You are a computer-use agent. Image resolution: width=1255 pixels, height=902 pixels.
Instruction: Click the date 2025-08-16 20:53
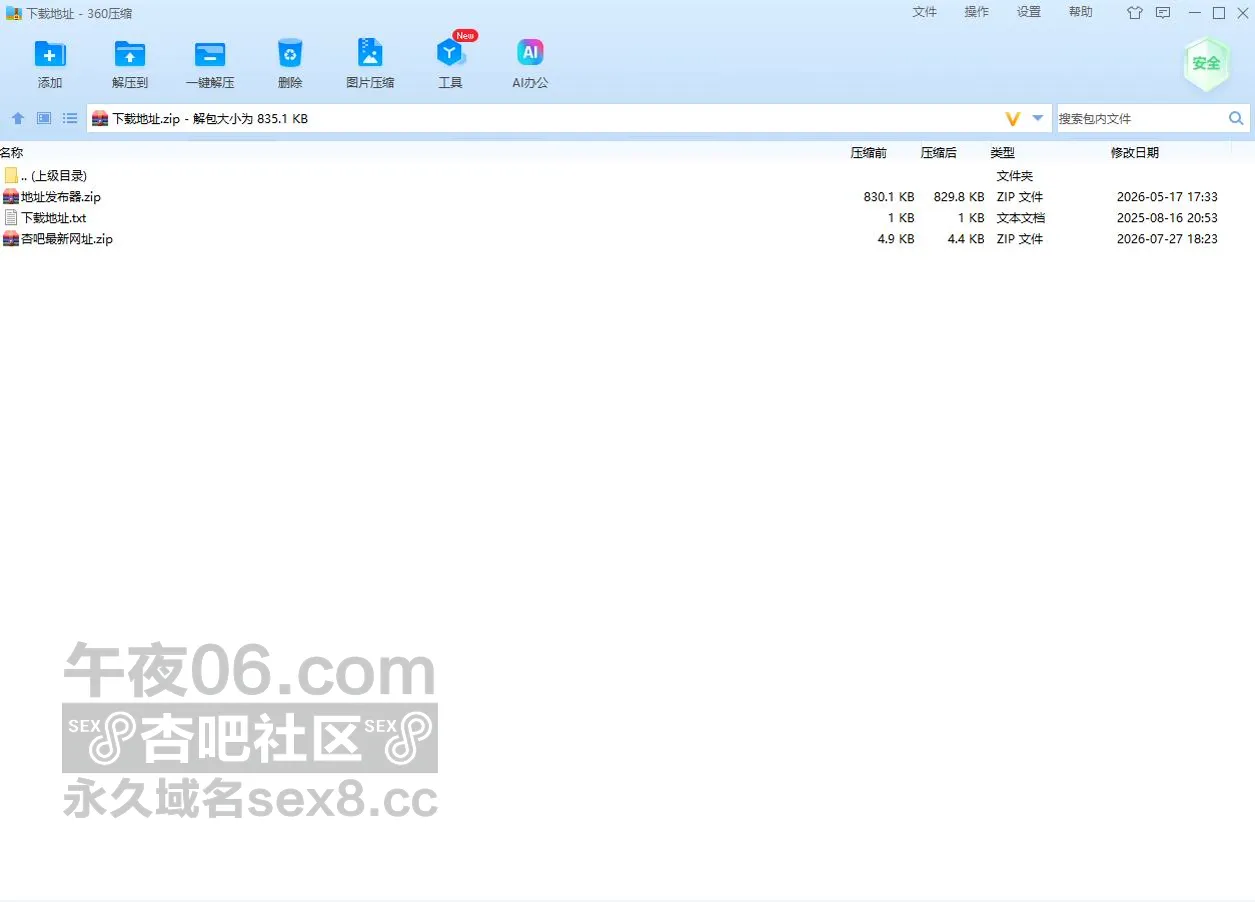point(1167,218)
